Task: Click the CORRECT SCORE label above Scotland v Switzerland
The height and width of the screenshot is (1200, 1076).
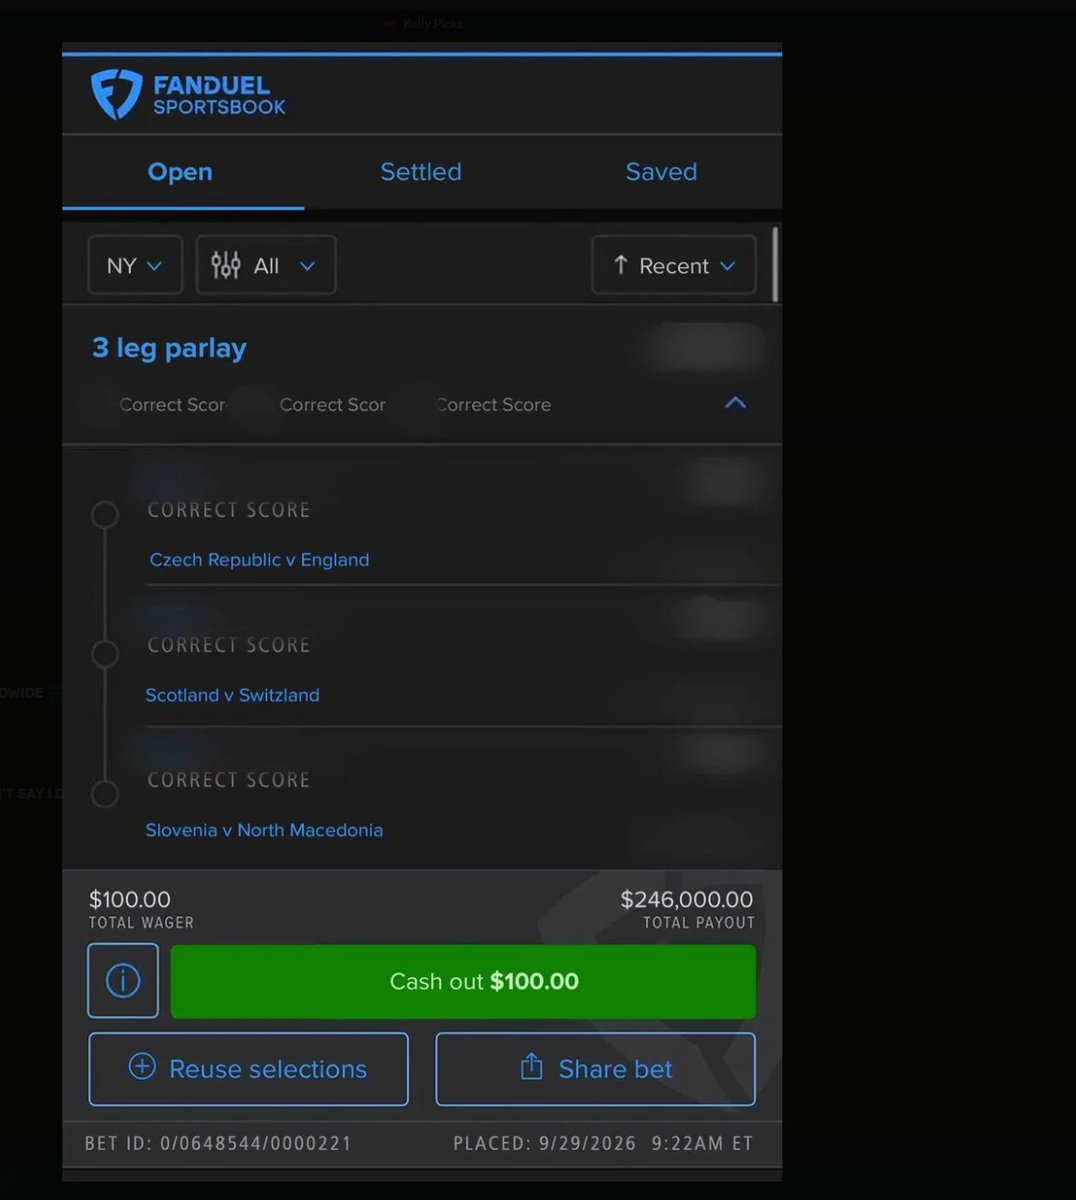Action: [x=229, y=645]
